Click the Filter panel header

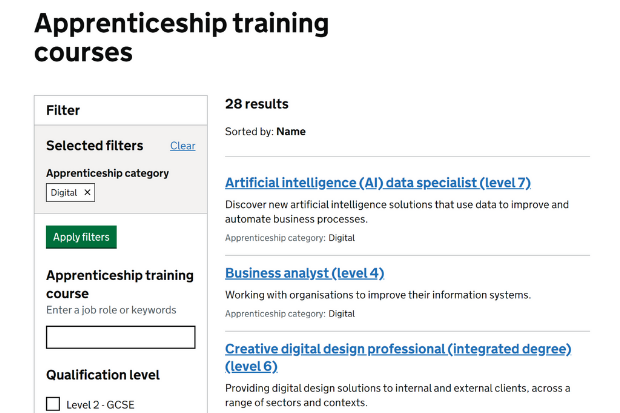[x=63, y=110]
